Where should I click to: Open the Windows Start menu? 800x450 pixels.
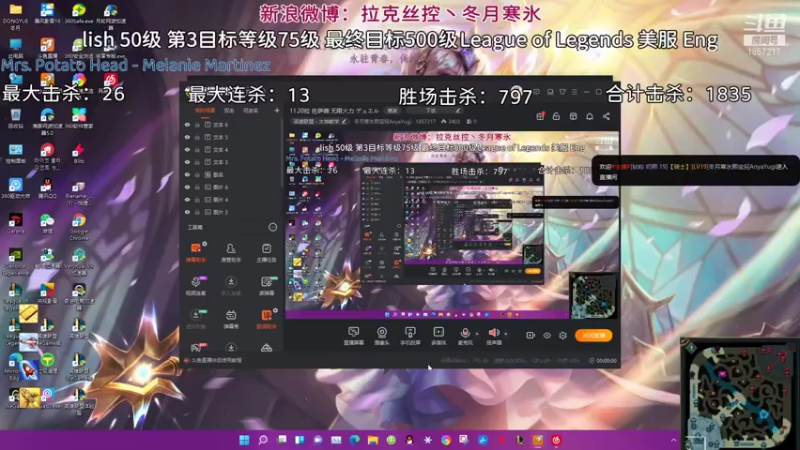pyautogui.click(x=244, y=440)
